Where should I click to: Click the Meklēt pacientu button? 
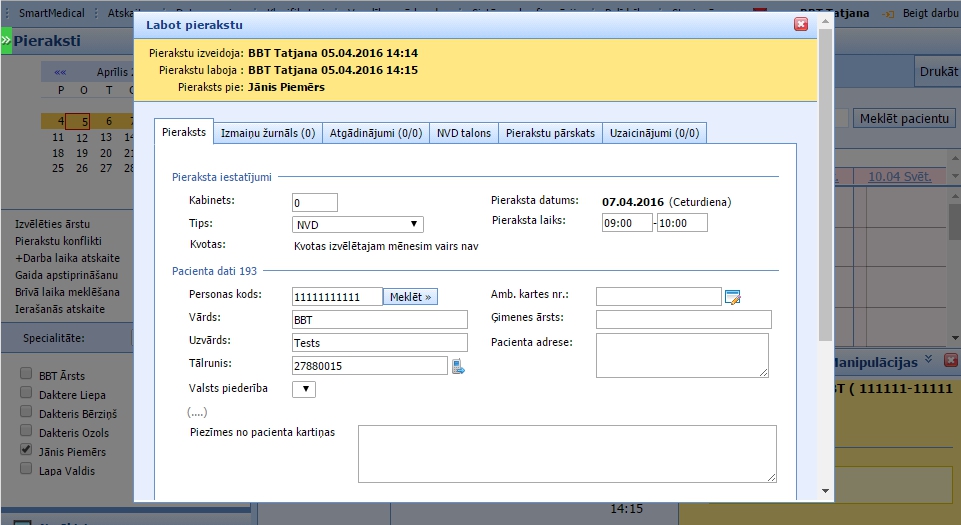click(905, 118)
